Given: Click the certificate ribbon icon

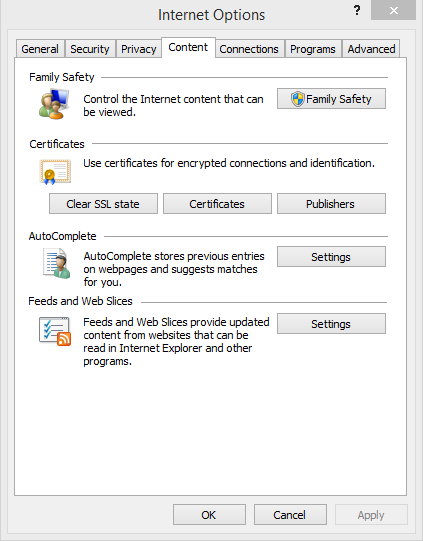Looking at the screenshot, I should [55, 171].
